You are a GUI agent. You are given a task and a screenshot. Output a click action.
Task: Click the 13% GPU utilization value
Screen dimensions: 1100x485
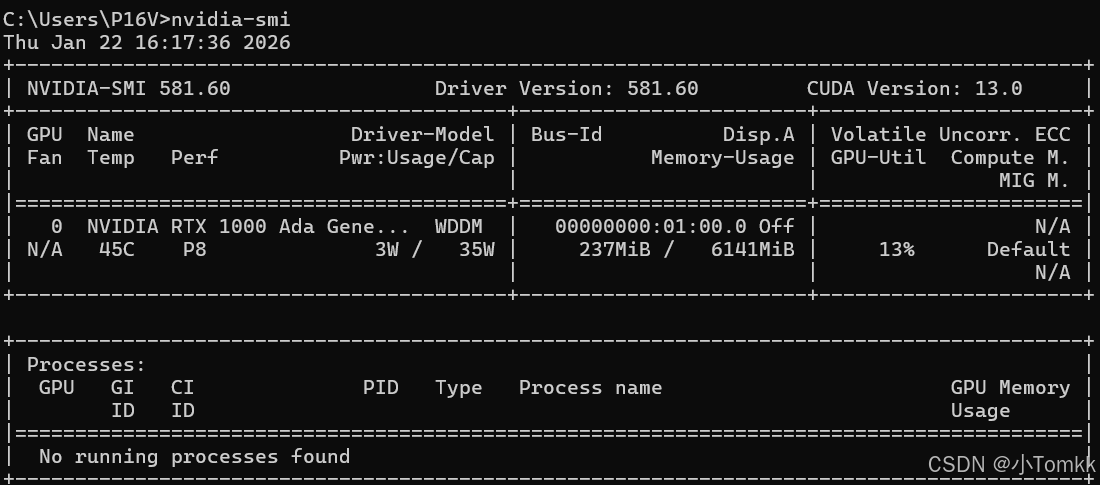coord(897,249)
